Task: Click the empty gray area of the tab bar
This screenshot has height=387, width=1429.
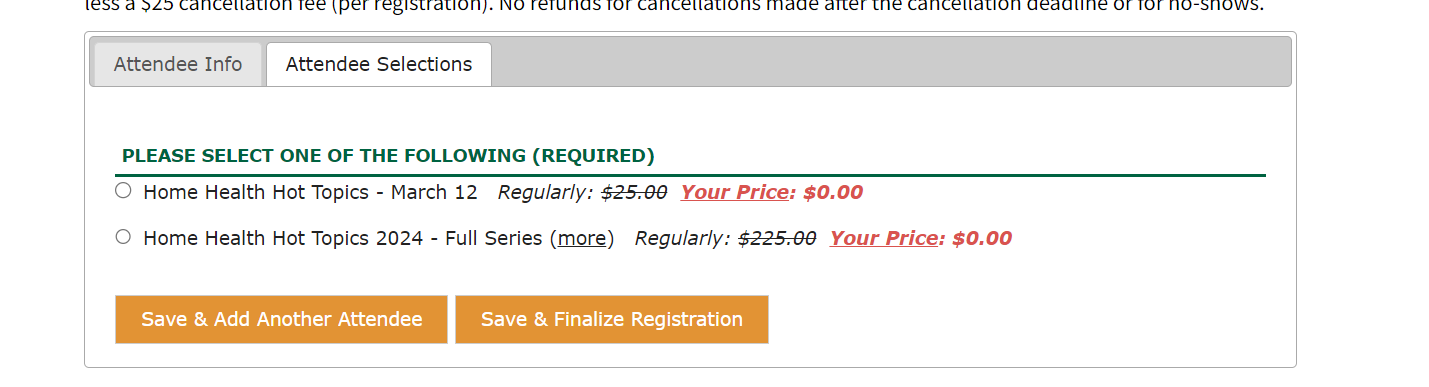Action: pyautogui.click(x=890, y=62)
